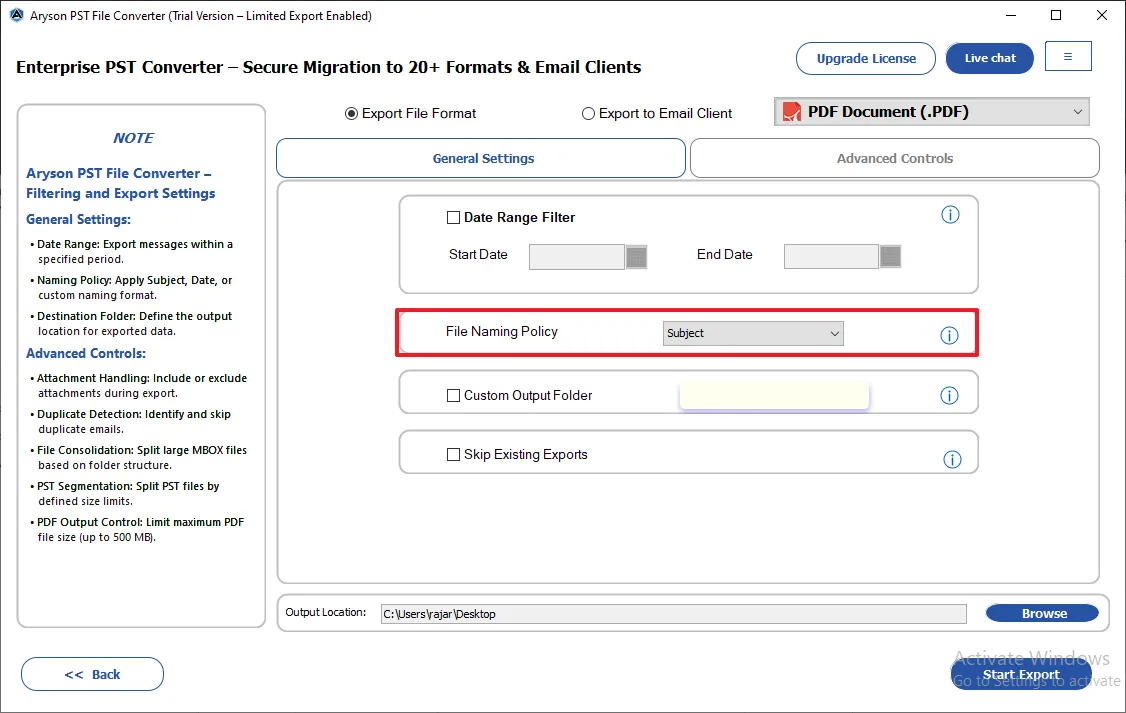The height and width of the screenshot is (713, 1126).
Task: Click the End Date input field
Action: (x=831, y=256)
